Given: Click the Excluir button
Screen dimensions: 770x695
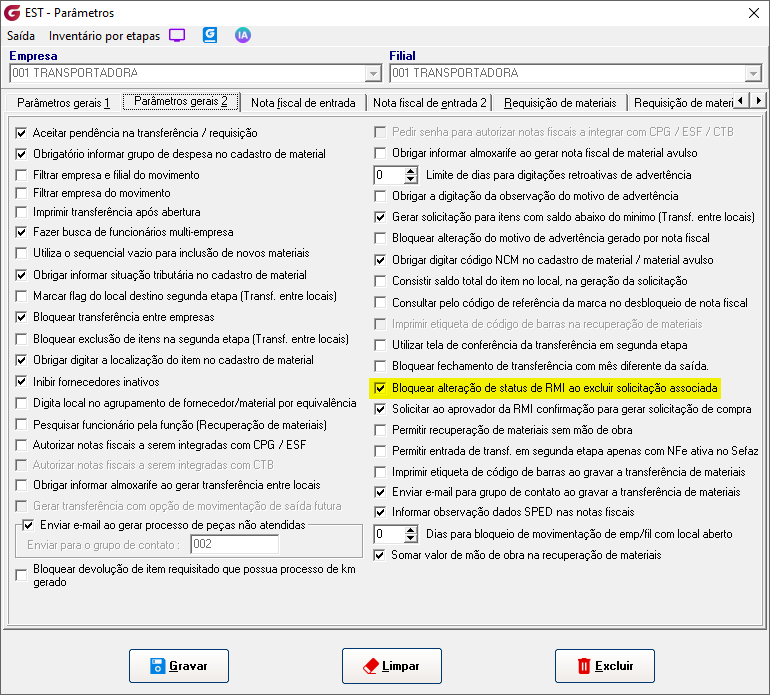Looking at the screenshot, I should coord(605,666).
